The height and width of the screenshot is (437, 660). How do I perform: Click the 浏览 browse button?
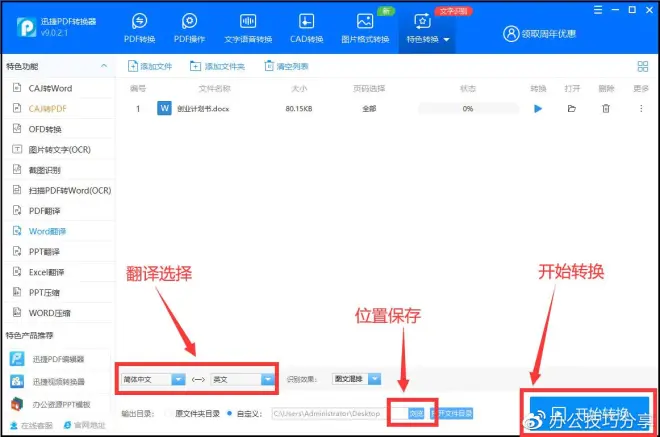416,413
